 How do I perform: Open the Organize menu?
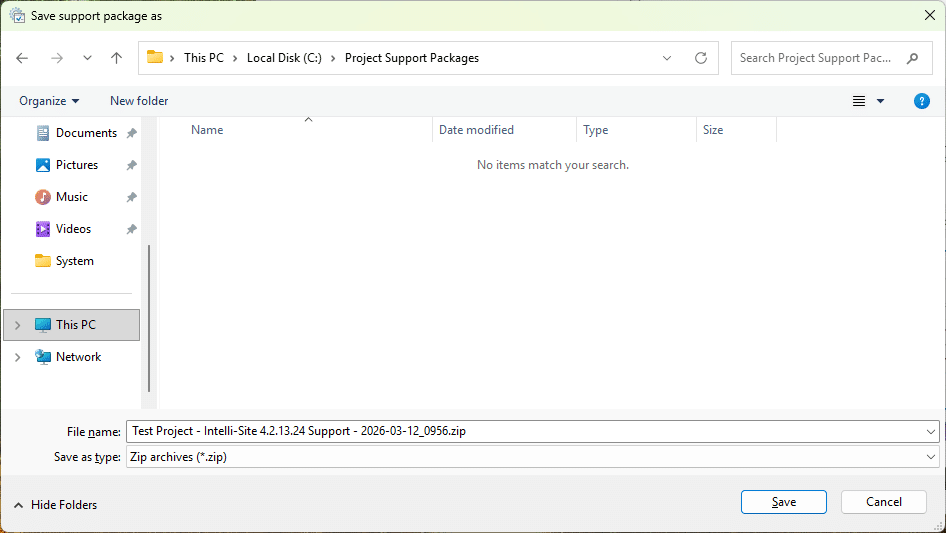49,101
